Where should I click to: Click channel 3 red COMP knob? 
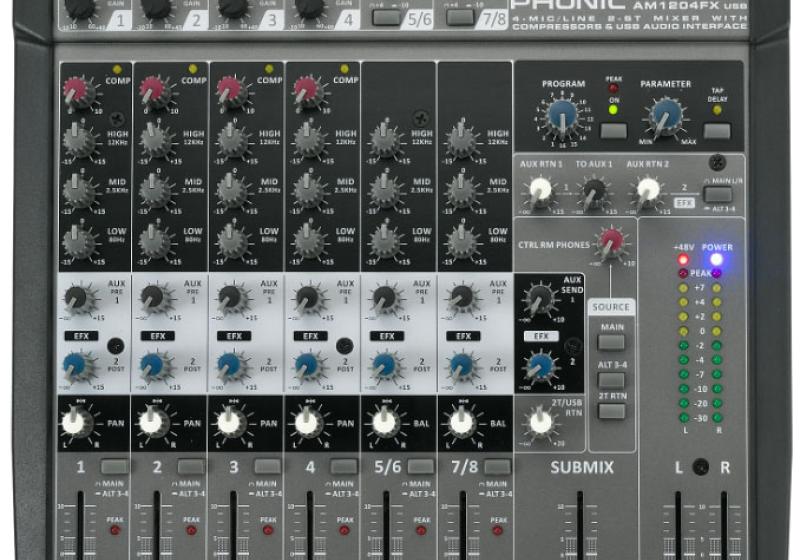point(230,92)
